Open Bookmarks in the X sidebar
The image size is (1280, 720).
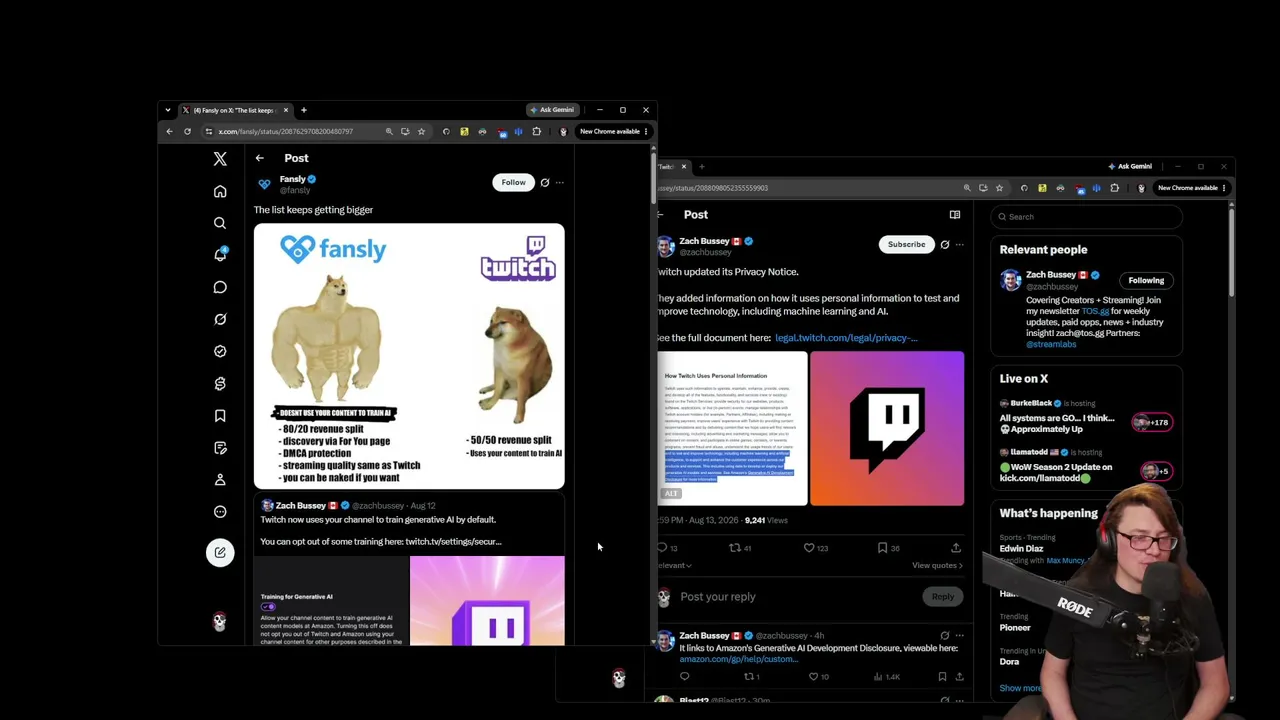(x=220, y=415)
